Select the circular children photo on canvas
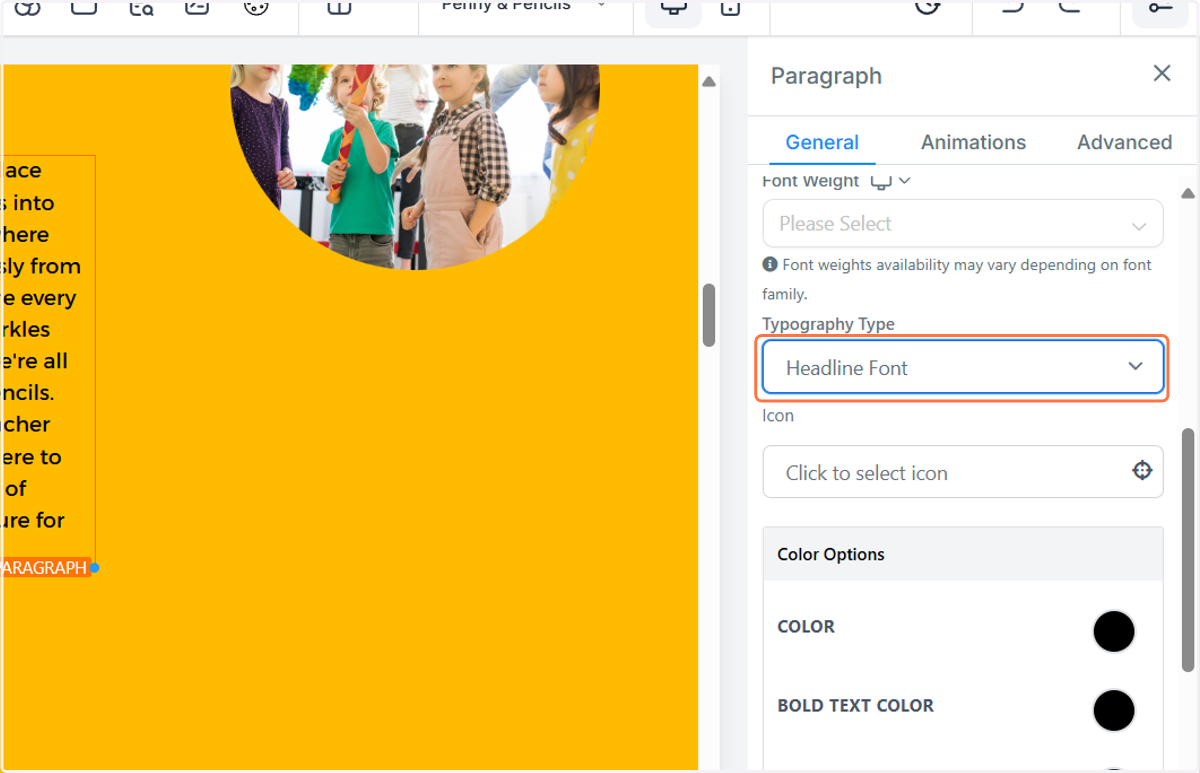 (x=414, y=166)
